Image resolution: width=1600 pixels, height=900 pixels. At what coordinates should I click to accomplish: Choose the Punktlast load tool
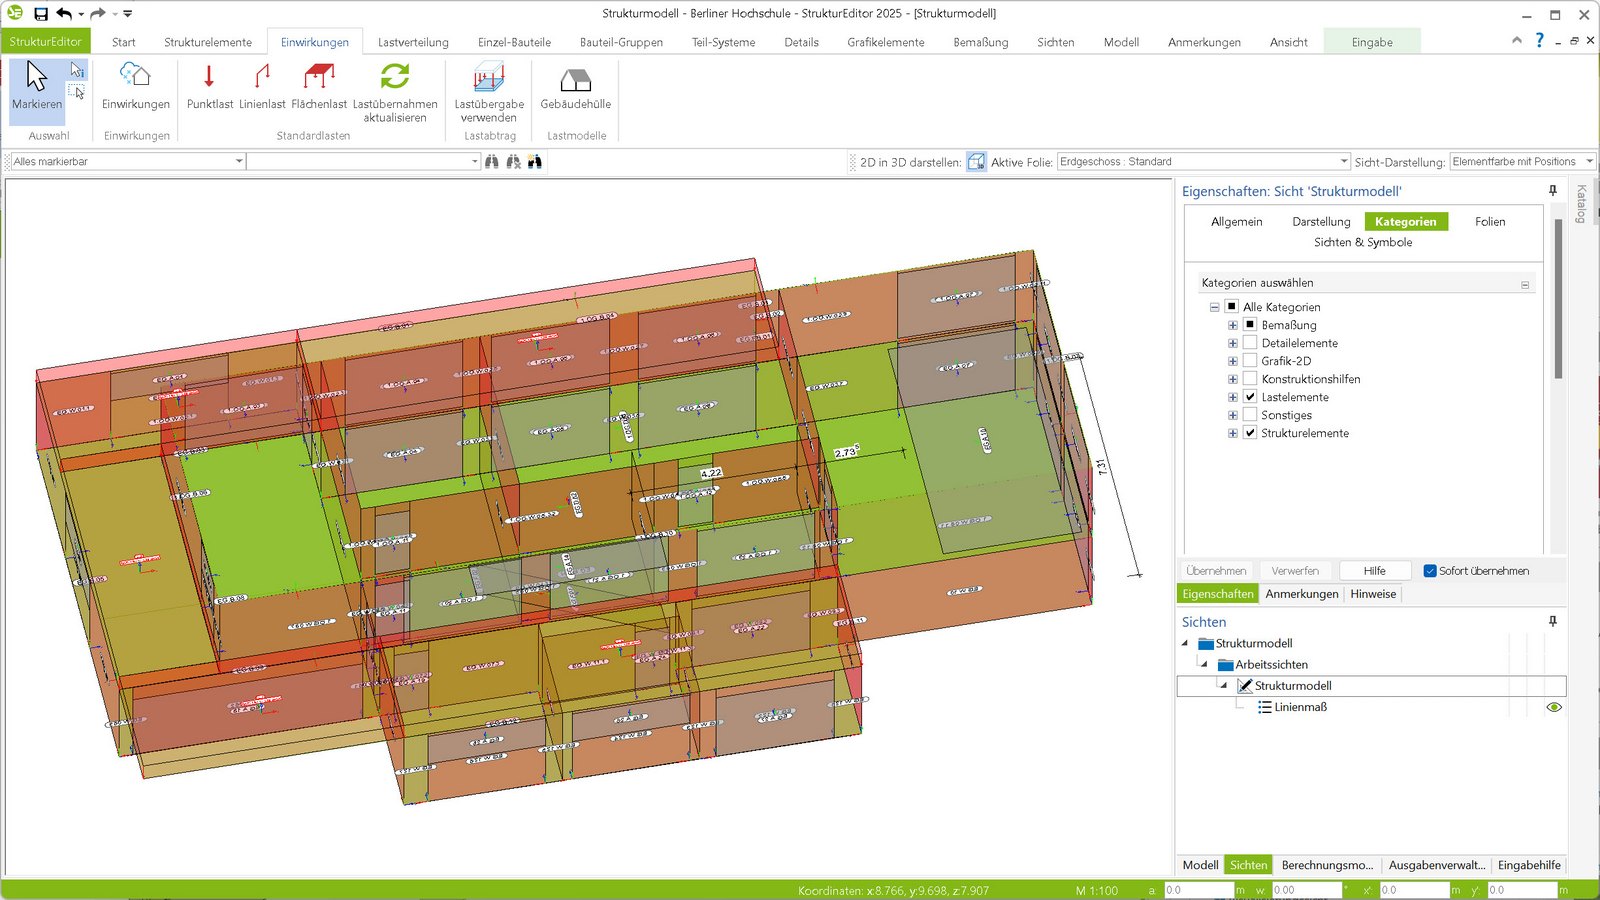[x=209, y=86]
